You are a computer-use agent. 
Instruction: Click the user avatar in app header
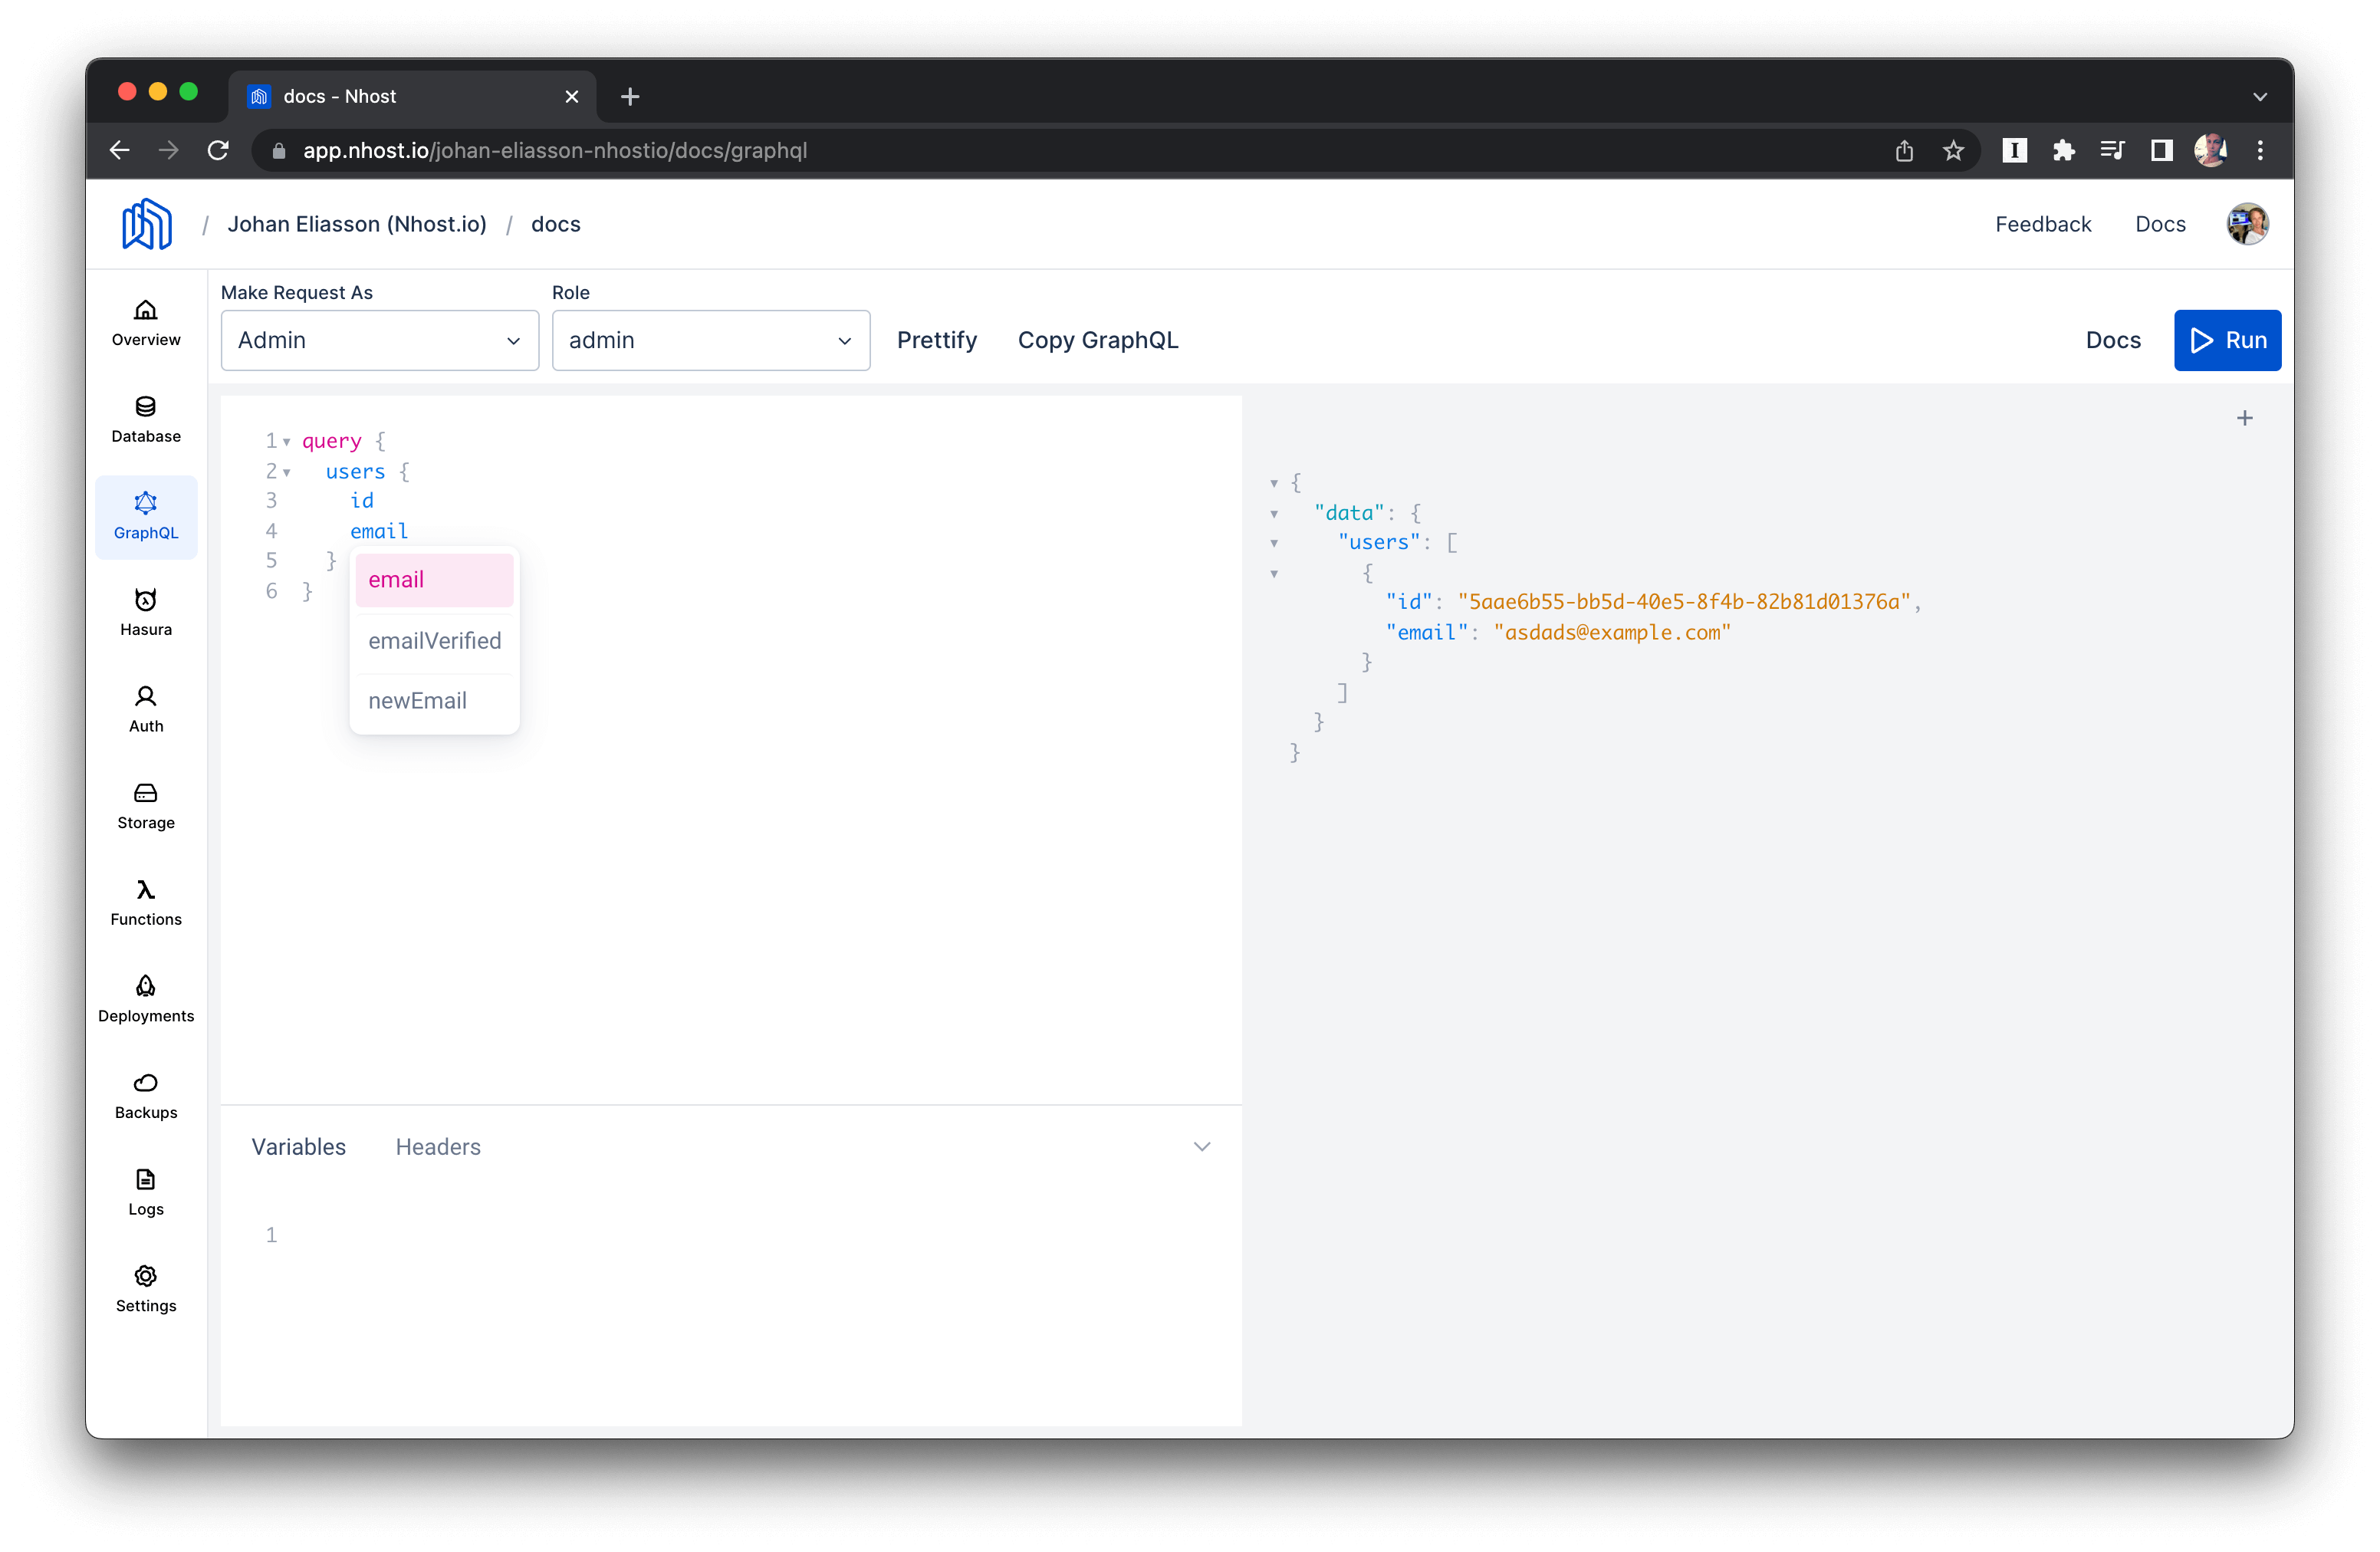click(2247, 224)
